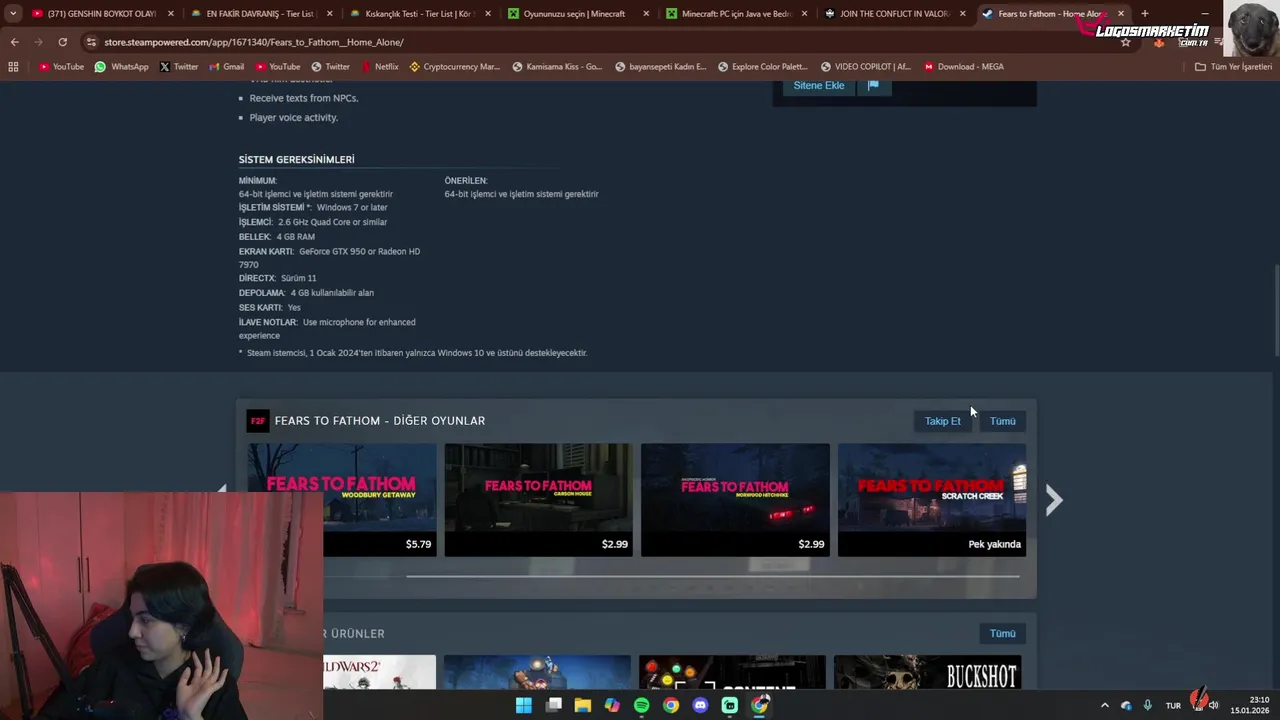This screenshot has height=720, width=1280.
Task: Close the Fears to Fathom browser tab
Action: (1120, 14)
